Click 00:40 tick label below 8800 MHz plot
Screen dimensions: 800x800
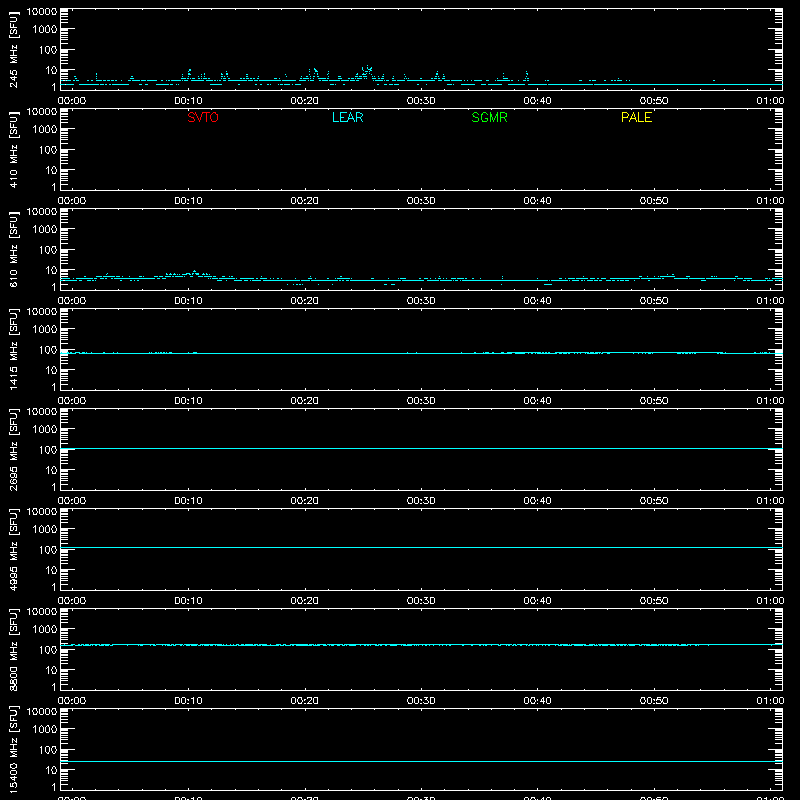click(537, 701)
